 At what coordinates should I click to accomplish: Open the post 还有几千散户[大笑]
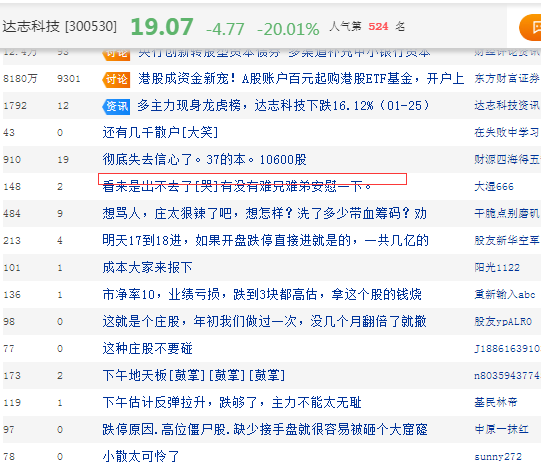coord(160,132)
